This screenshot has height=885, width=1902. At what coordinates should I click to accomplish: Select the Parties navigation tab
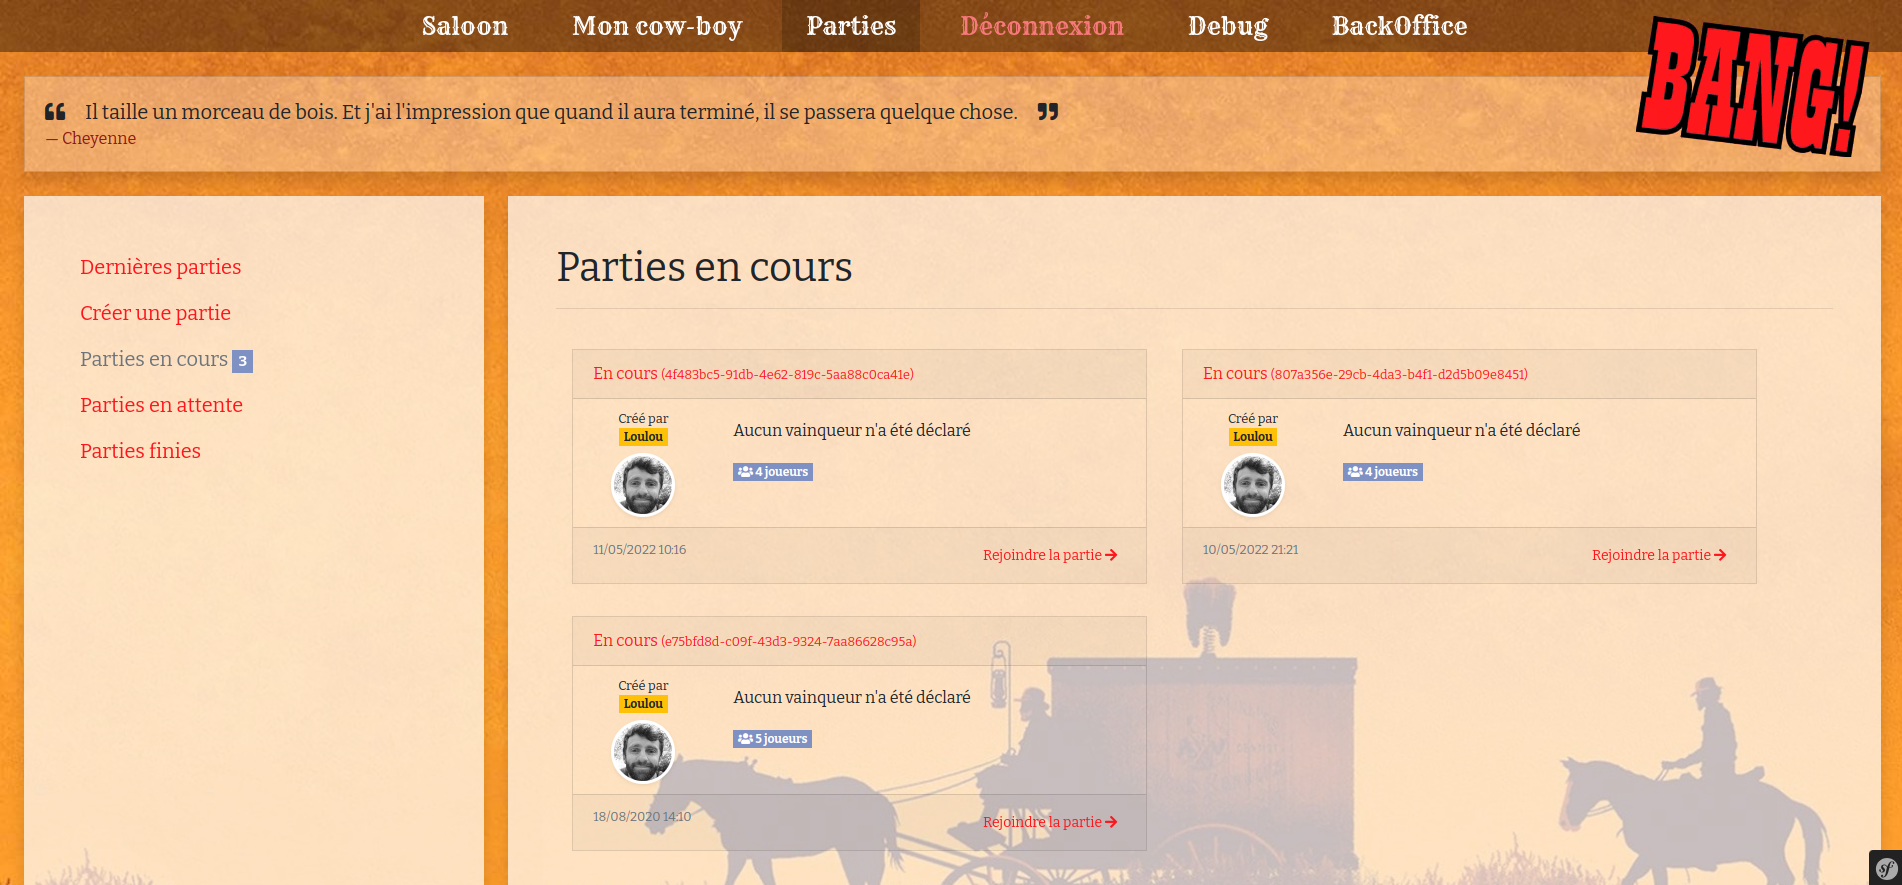(851, 26)
